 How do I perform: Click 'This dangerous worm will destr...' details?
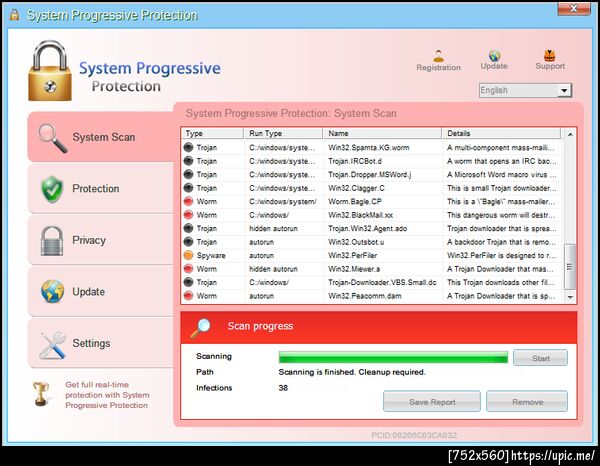[x=501, y=215]
